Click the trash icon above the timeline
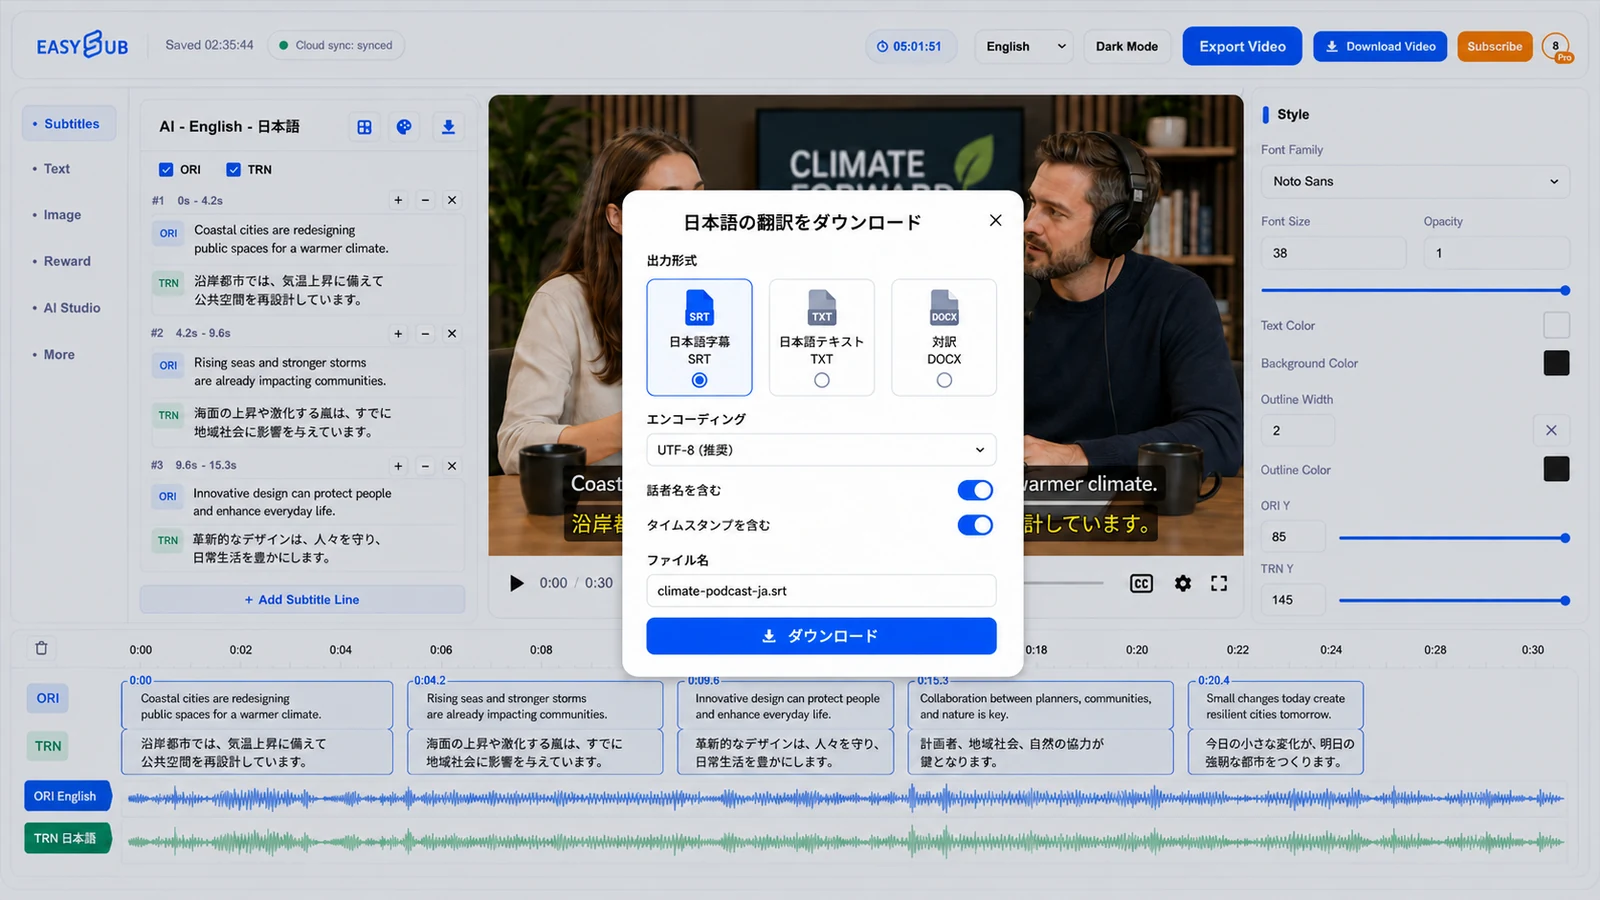This screenshot has width=1600, height=900. 41,648
